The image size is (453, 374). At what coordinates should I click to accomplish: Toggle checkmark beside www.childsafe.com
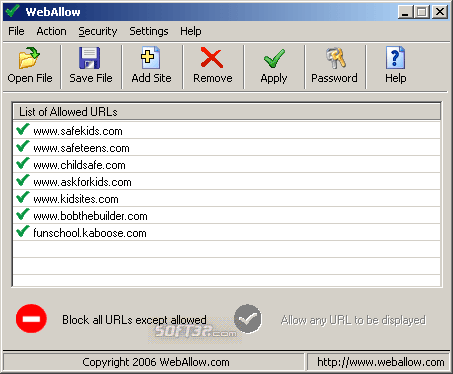pyautogui.click(x=23, y=163)
